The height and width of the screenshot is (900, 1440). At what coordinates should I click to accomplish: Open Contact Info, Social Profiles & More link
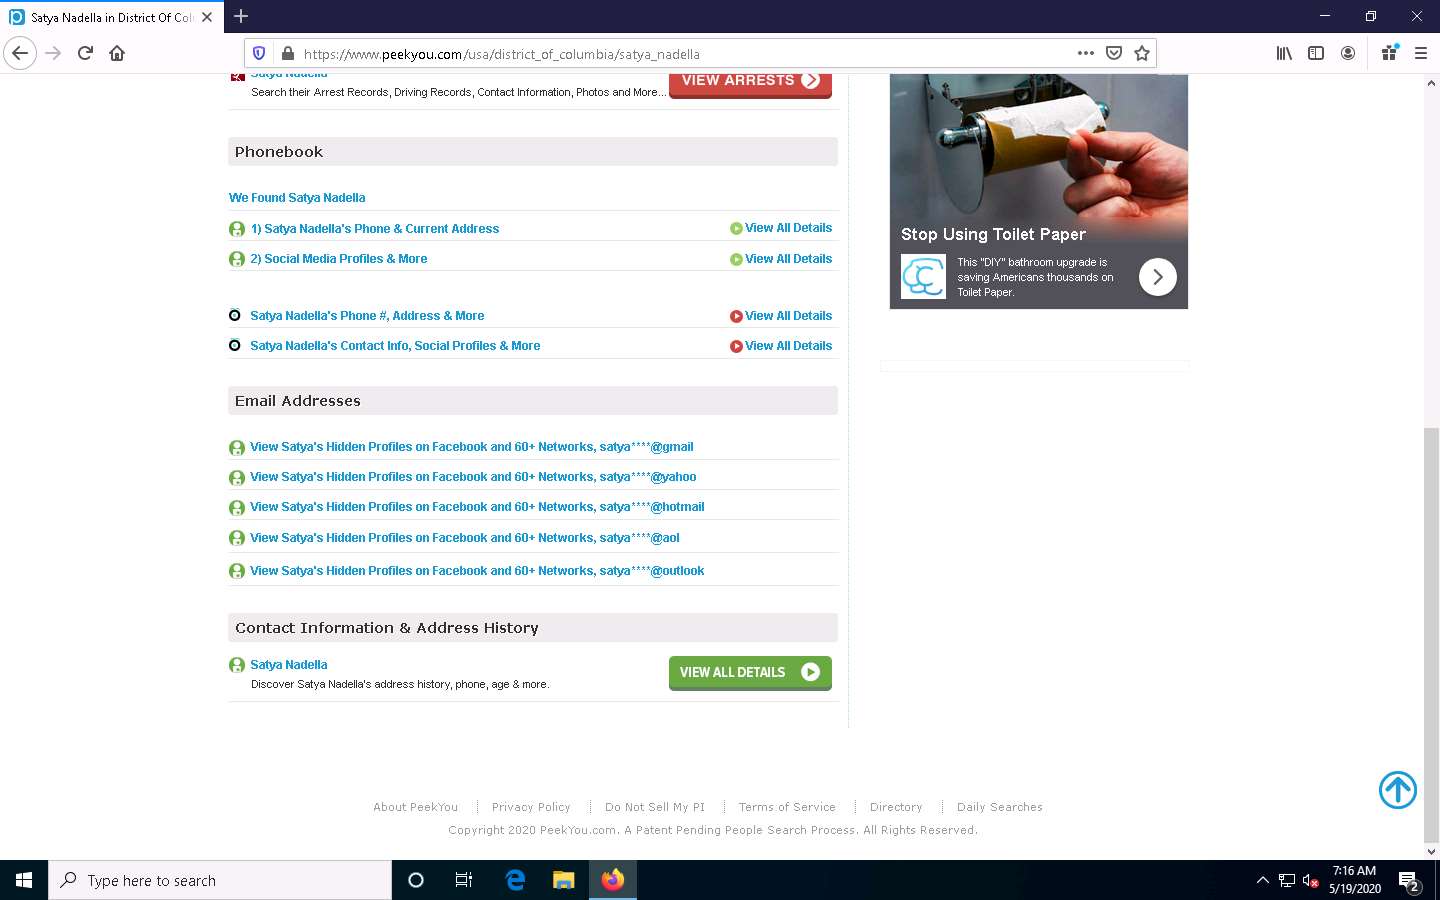(395, 346)
